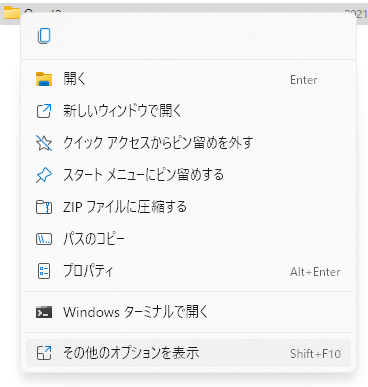Select クイック アクセスからピン留めを外す
Screen dimensions: 368x387
(x=188, y=143)
